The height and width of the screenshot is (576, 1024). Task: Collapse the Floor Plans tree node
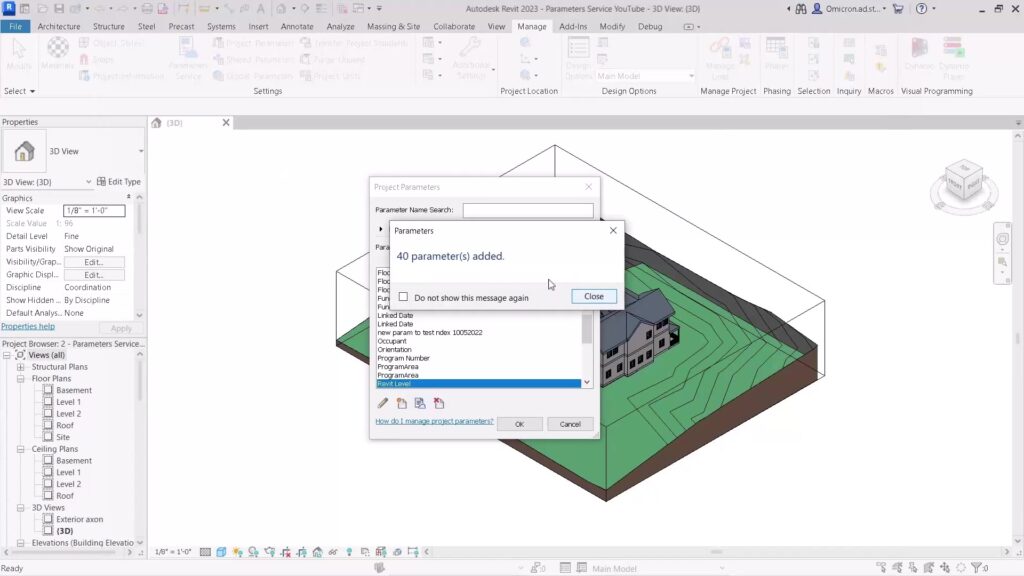[20, 379]
